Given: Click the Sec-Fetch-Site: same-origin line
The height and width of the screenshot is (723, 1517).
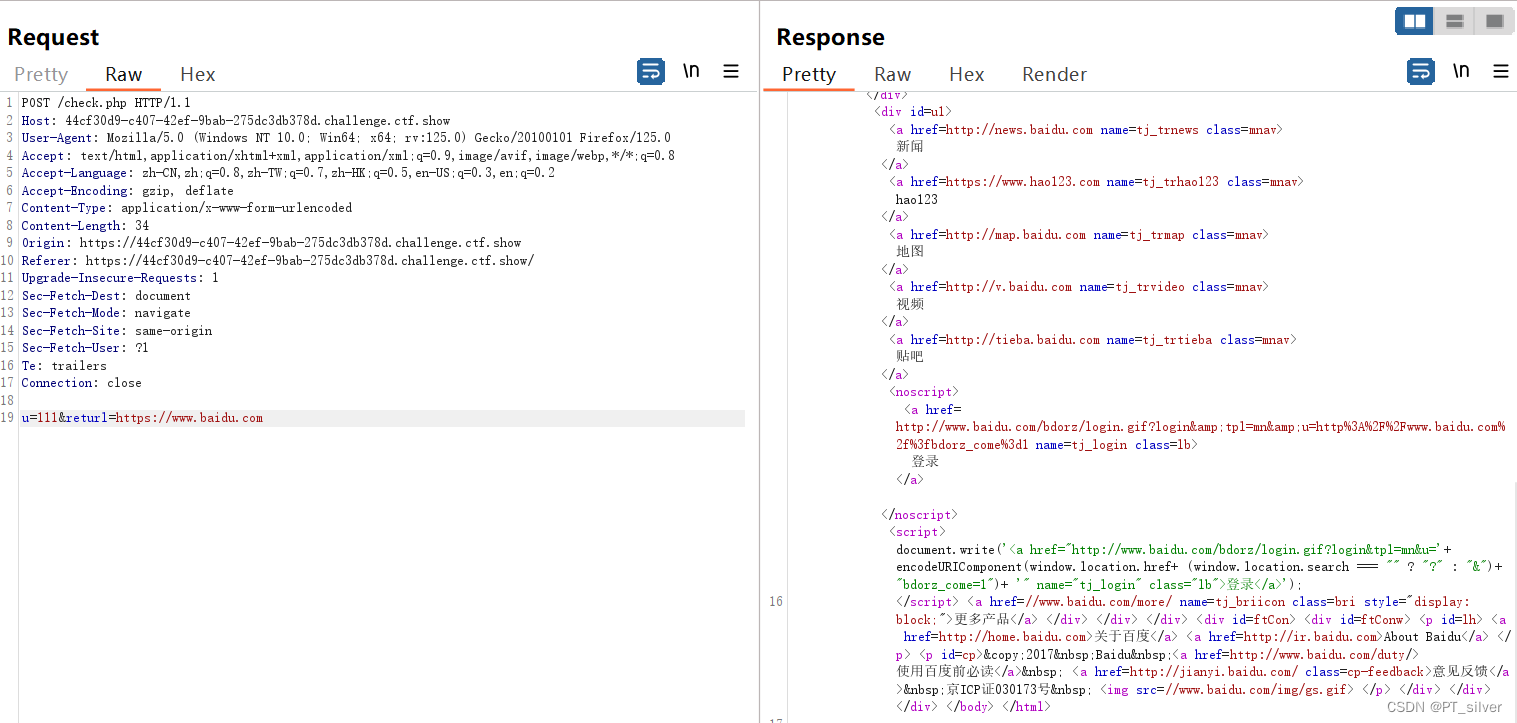Looking at the screenshot, I should click(117, 331).
